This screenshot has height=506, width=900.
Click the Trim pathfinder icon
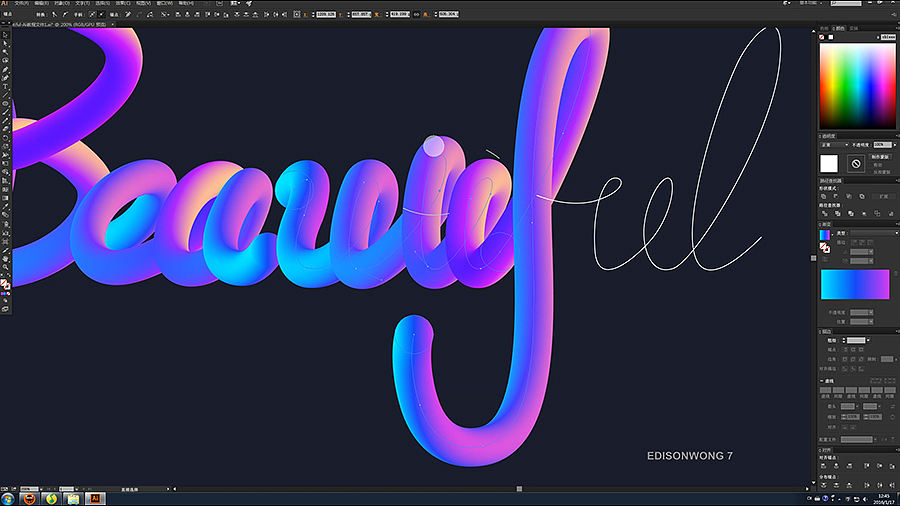(837, 213)
